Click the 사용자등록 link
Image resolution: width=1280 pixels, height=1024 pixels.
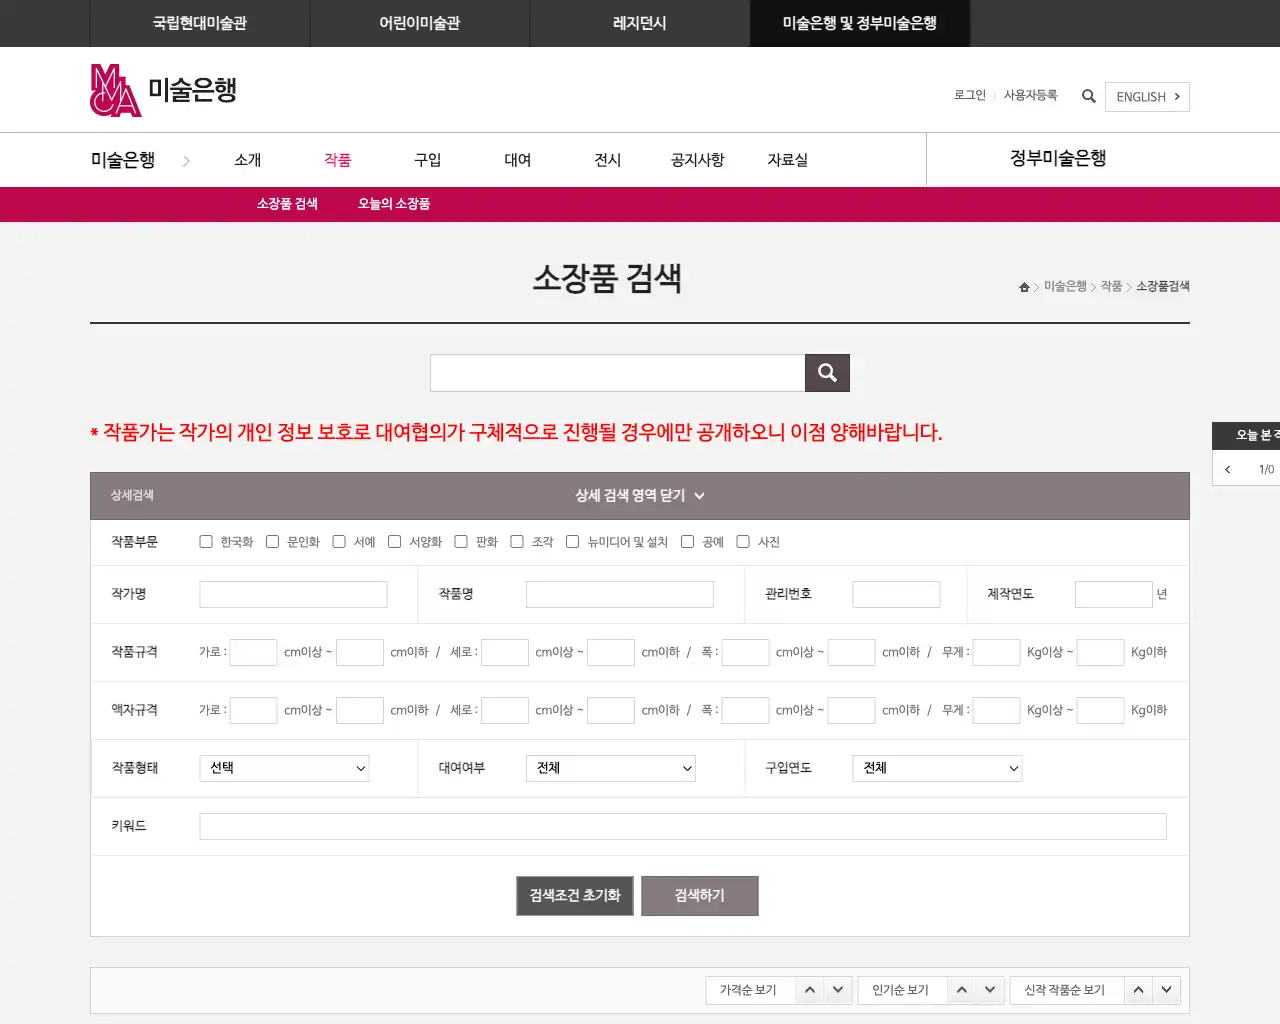1031,96
